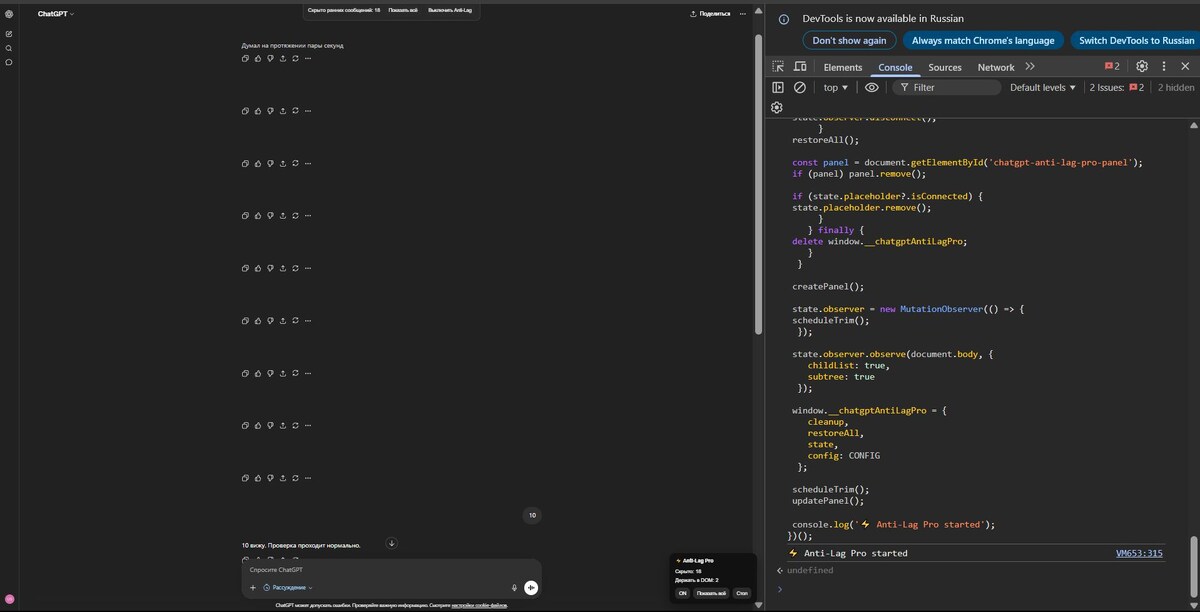
Task: Click the 'Don't show again' button
Action: (x=849, y=40)
